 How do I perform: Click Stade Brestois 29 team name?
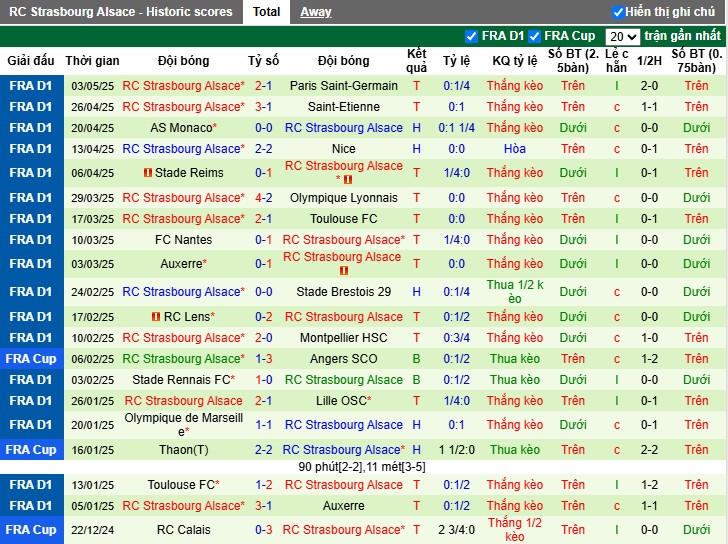(x=344, y=292)
